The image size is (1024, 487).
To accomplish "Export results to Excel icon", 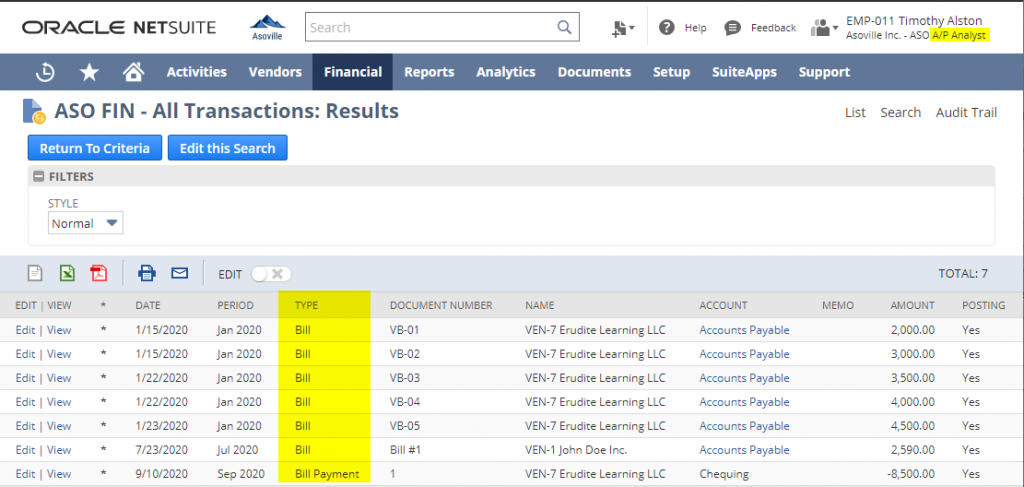I will (x=67, y=273).
